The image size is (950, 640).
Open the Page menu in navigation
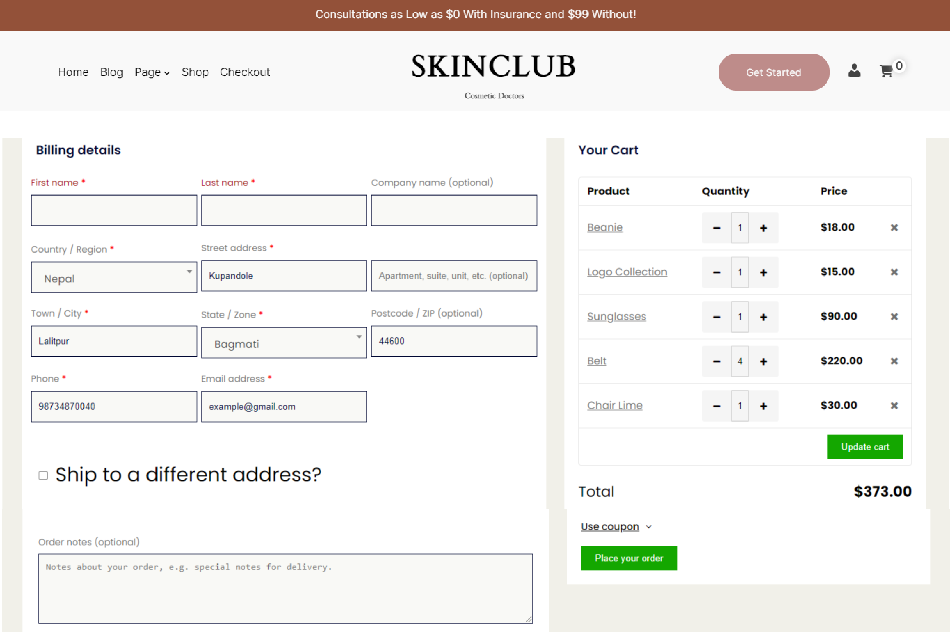pos(152,72)
